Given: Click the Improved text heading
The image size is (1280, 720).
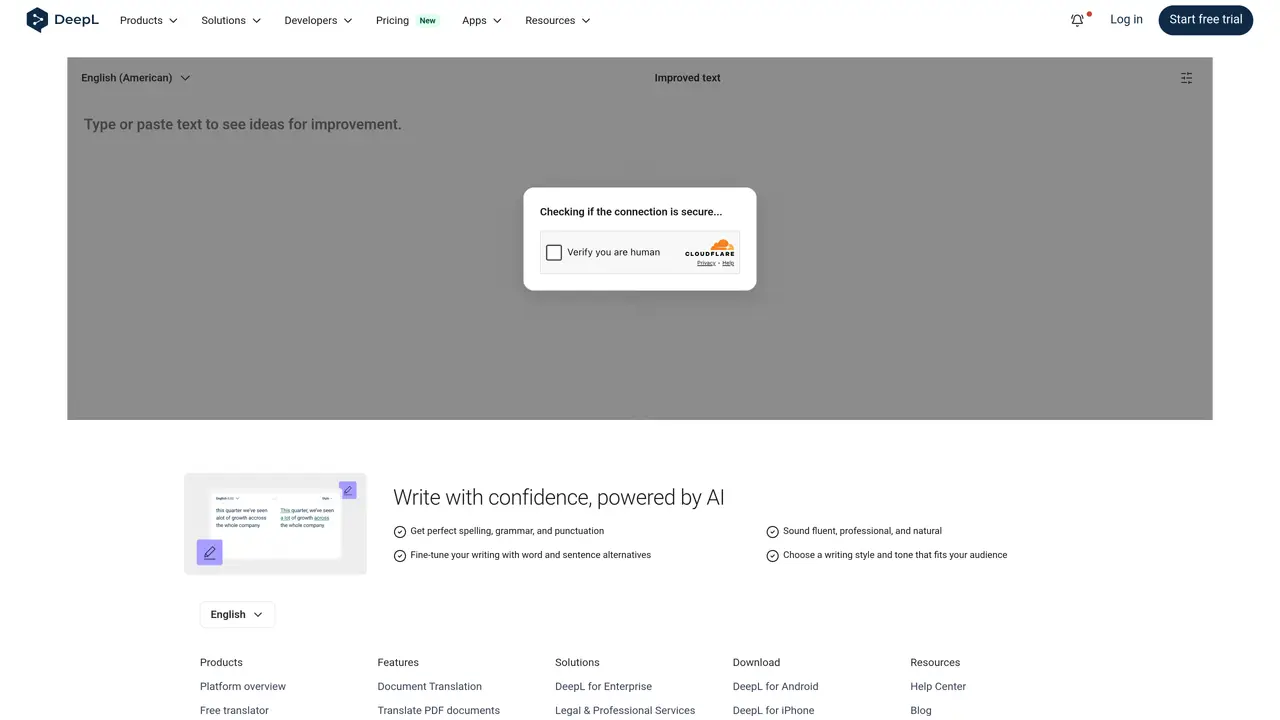Looking at the screenshot, I should (x=688, y=78).
